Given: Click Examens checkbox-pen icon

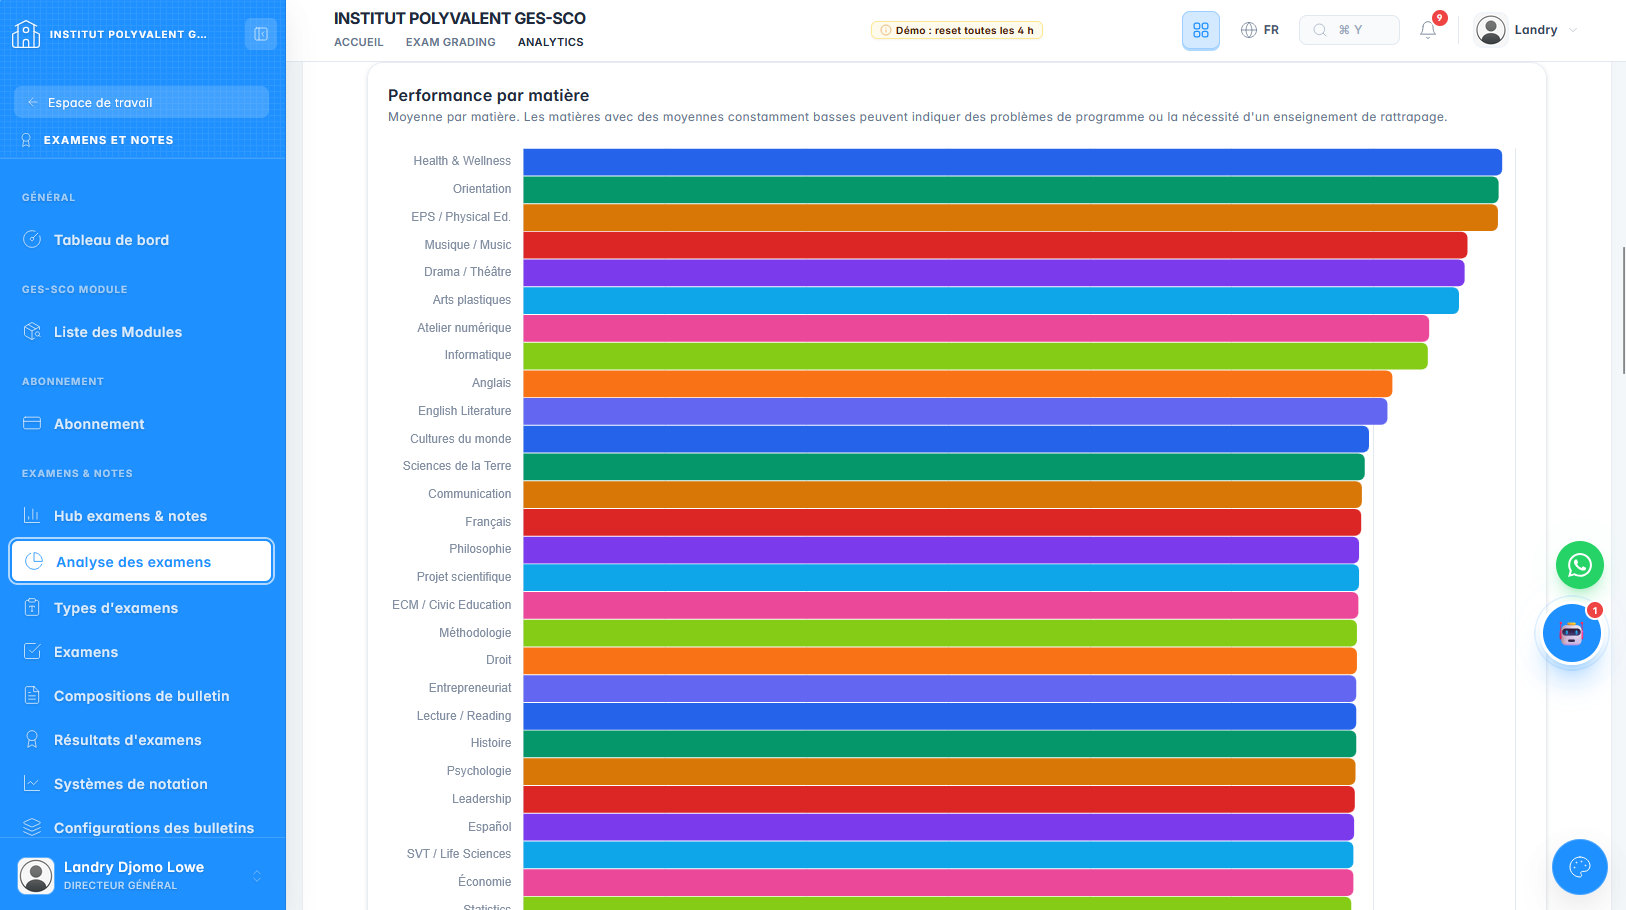Looking at the screenshot, I should 32,651.
